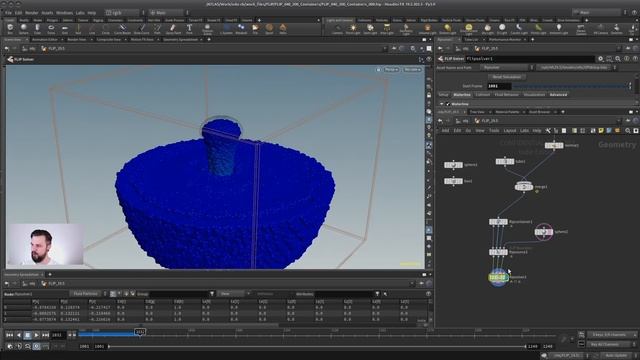Open the File menu
Screen dimensions: 640x360
pos(8,13)
